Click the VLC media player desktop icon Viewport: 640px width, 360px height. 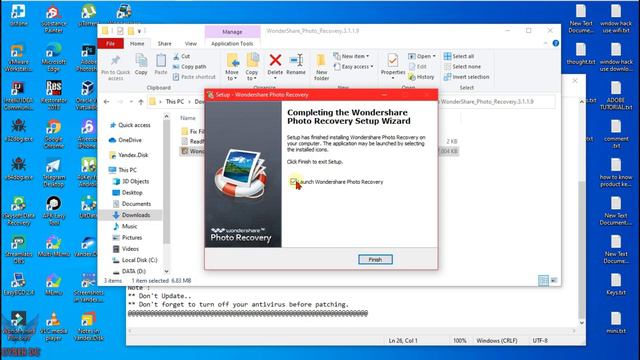(x=53, y=326)
